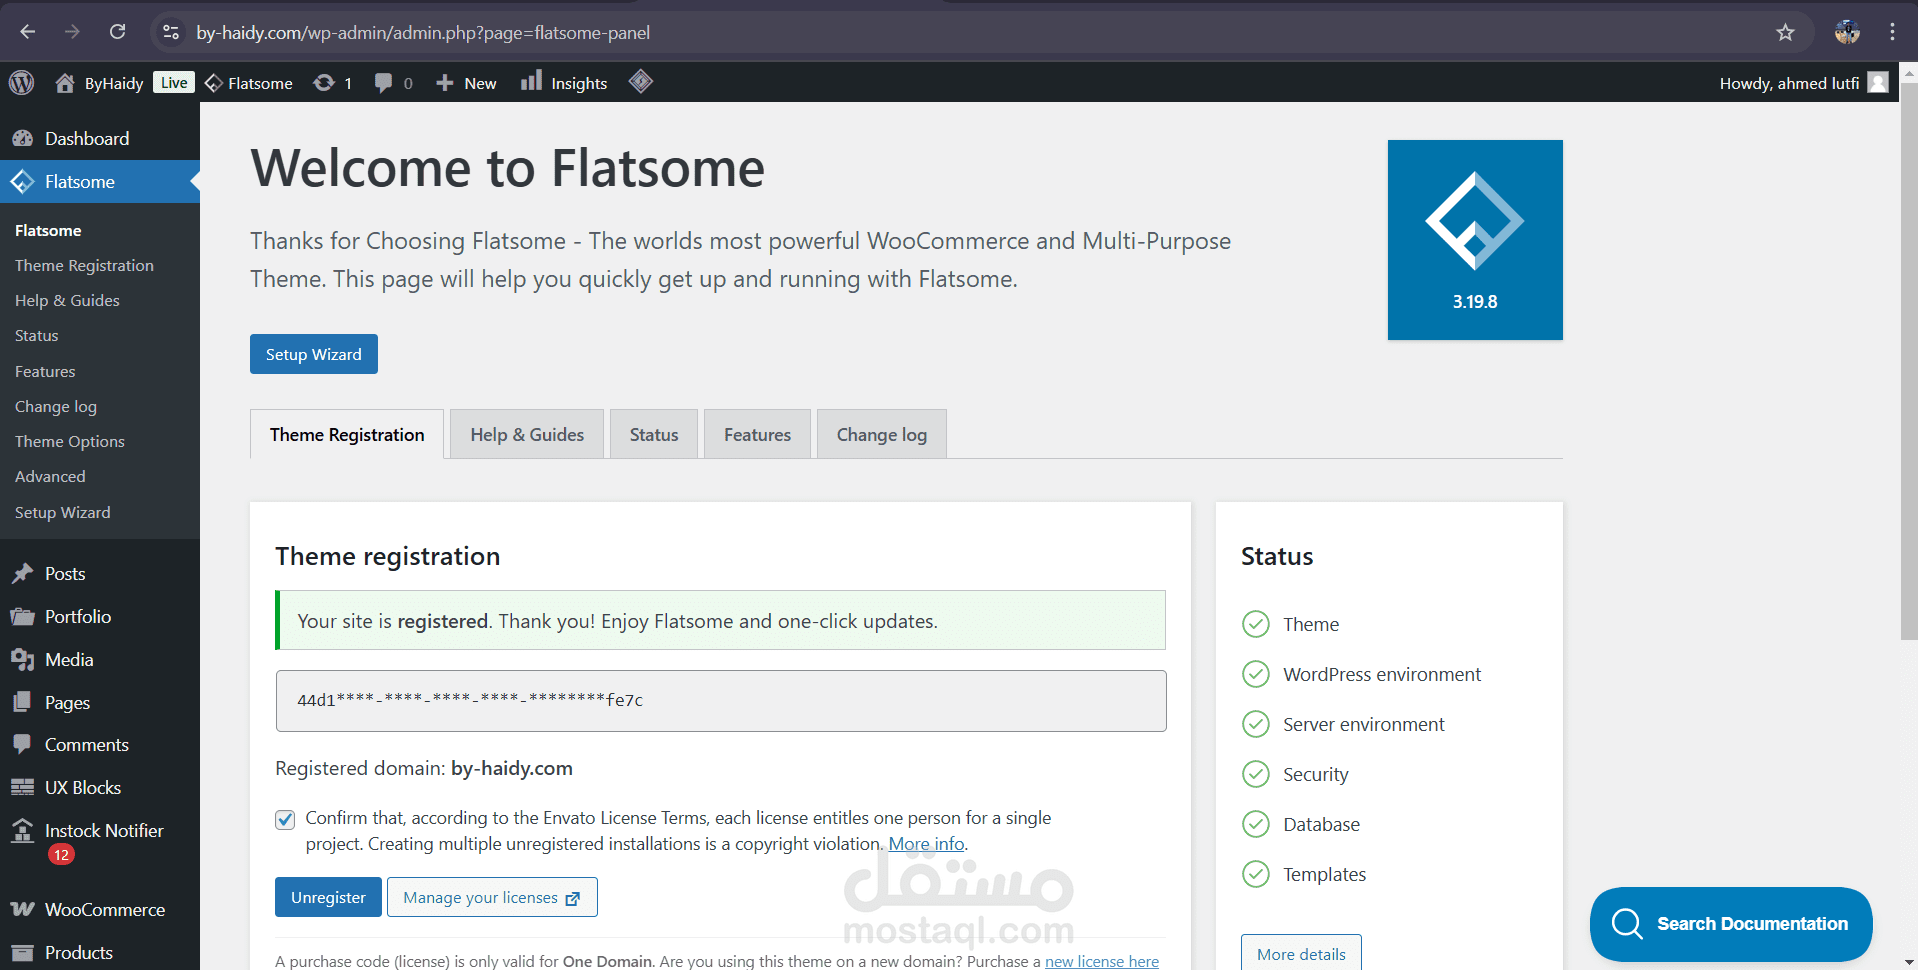Click the Unregister button
The width and height of the screenshot is (1918, 970).
point(328,897)
